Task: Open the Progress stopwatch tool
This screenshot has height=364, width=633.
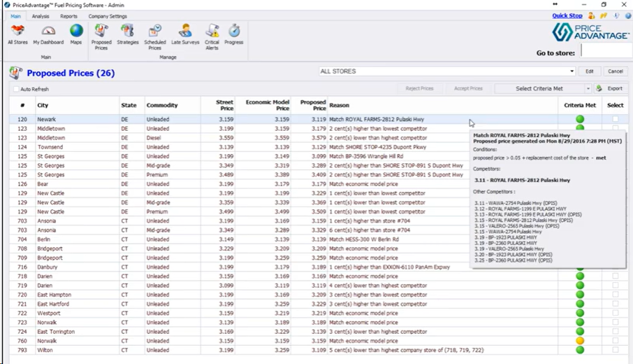Action: coord(234,34)
